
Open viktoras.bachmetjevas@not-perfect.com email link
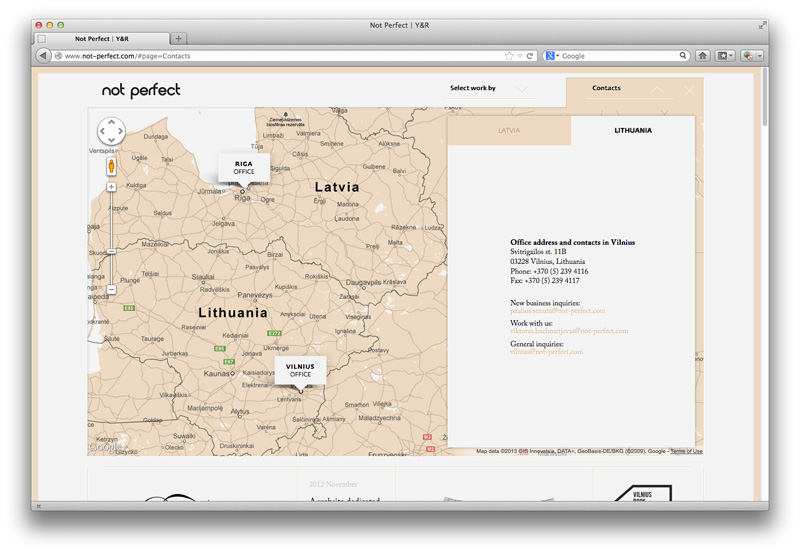click(569, 331)
